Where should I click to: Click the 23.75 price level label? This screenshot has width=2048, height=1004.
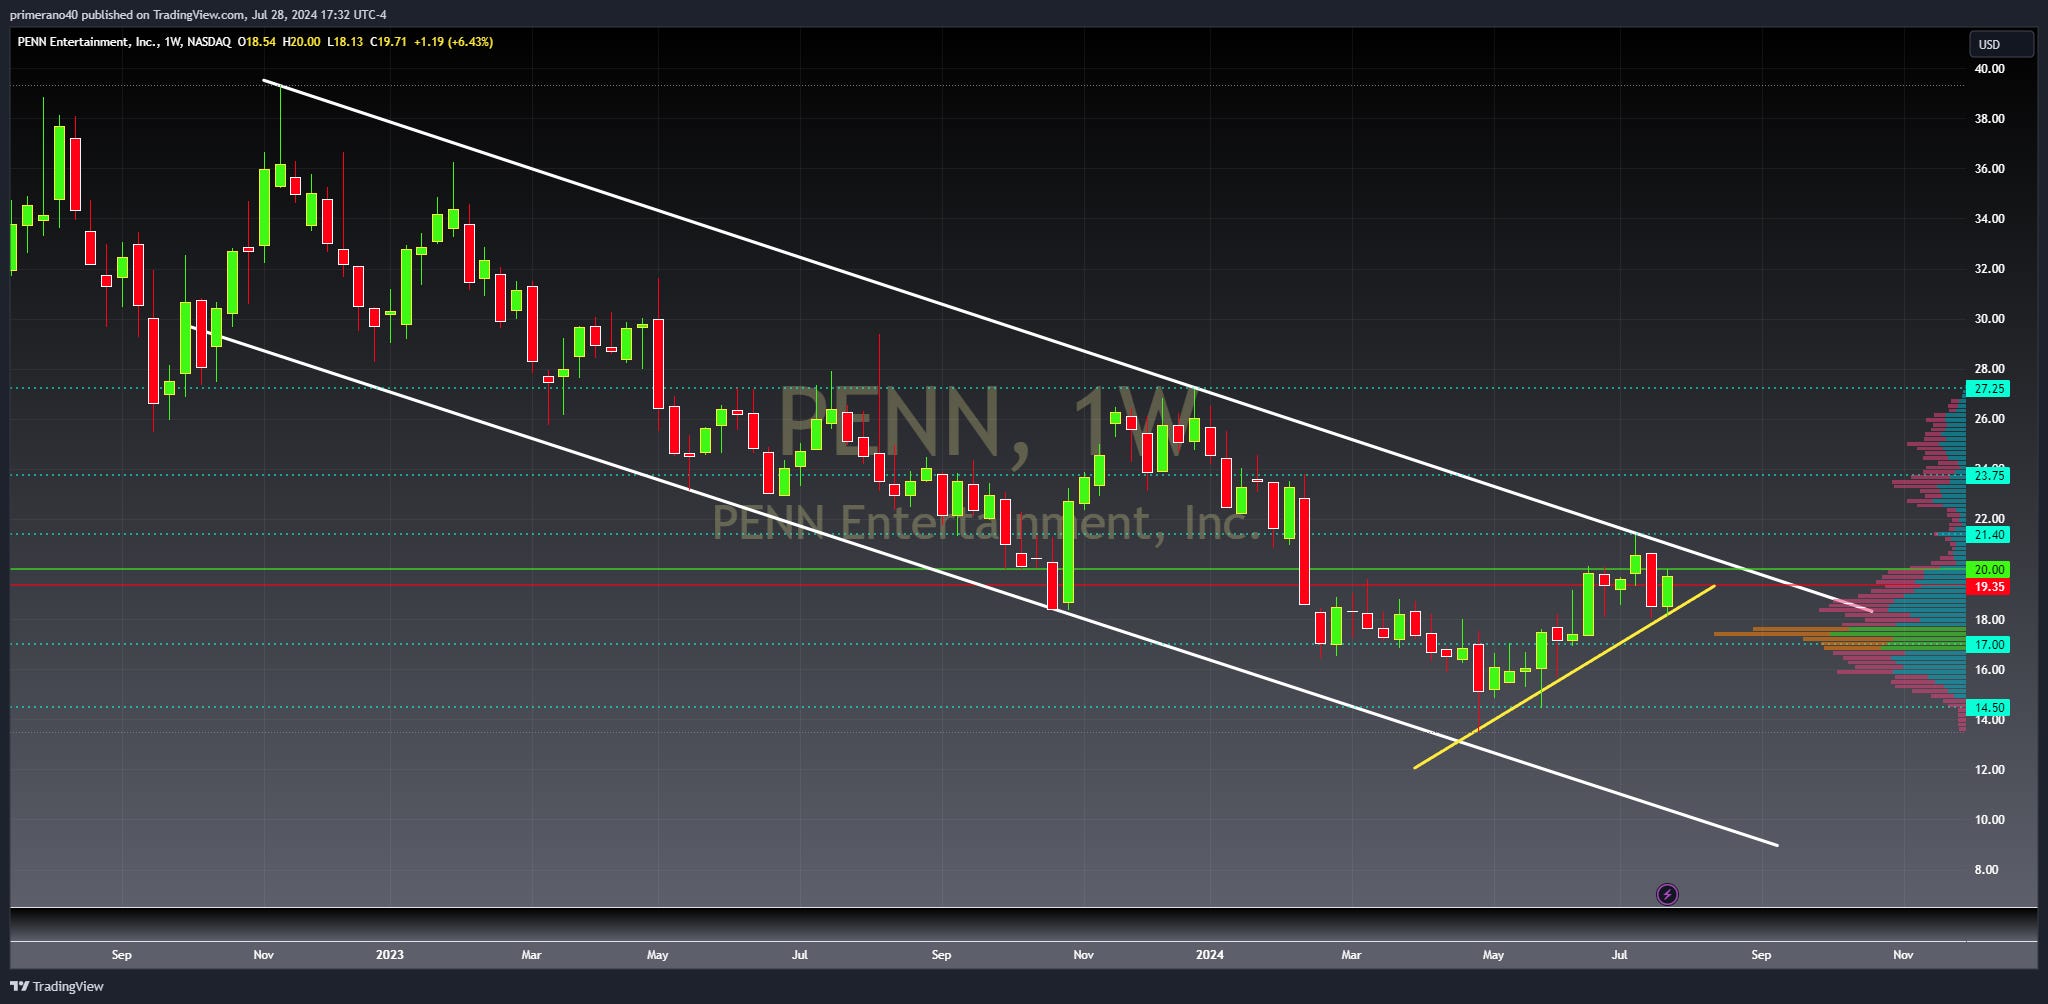pos(1988,476)
